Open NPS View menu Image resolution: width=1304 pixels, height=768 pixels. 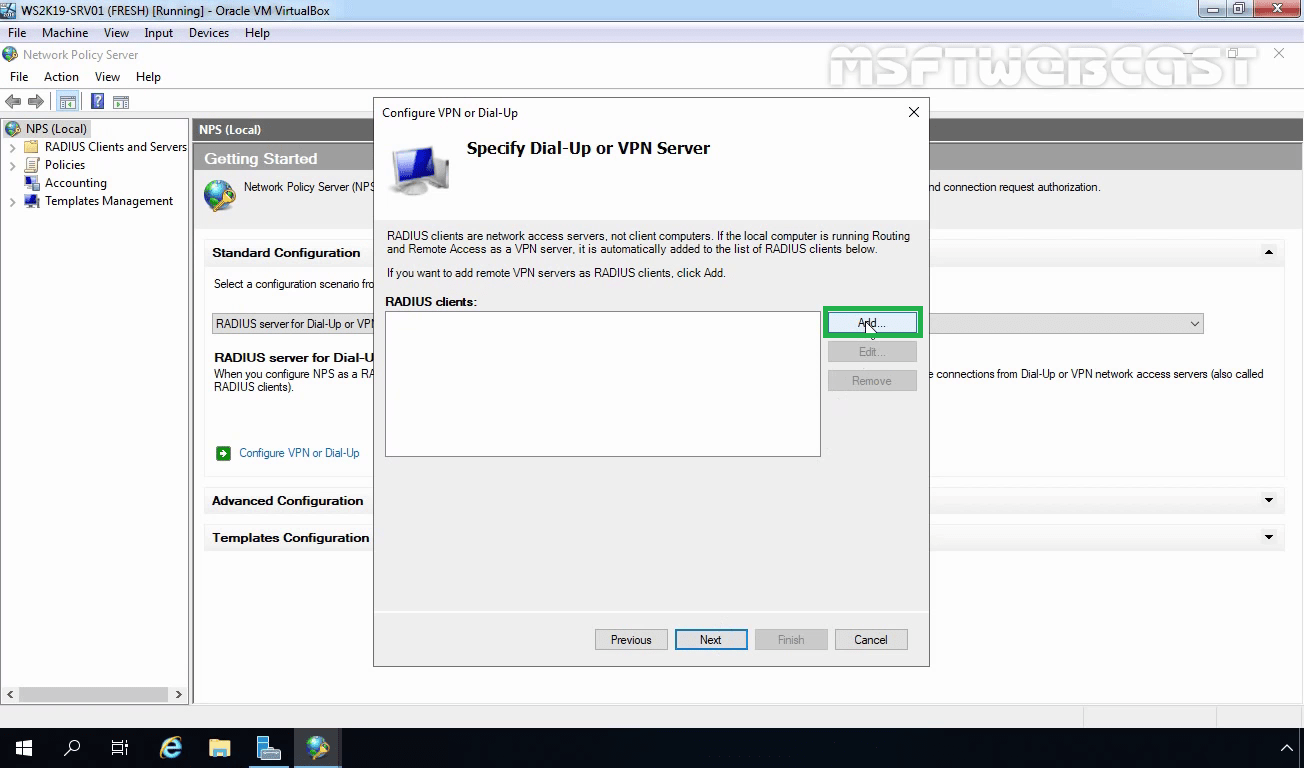click(107, 77)
